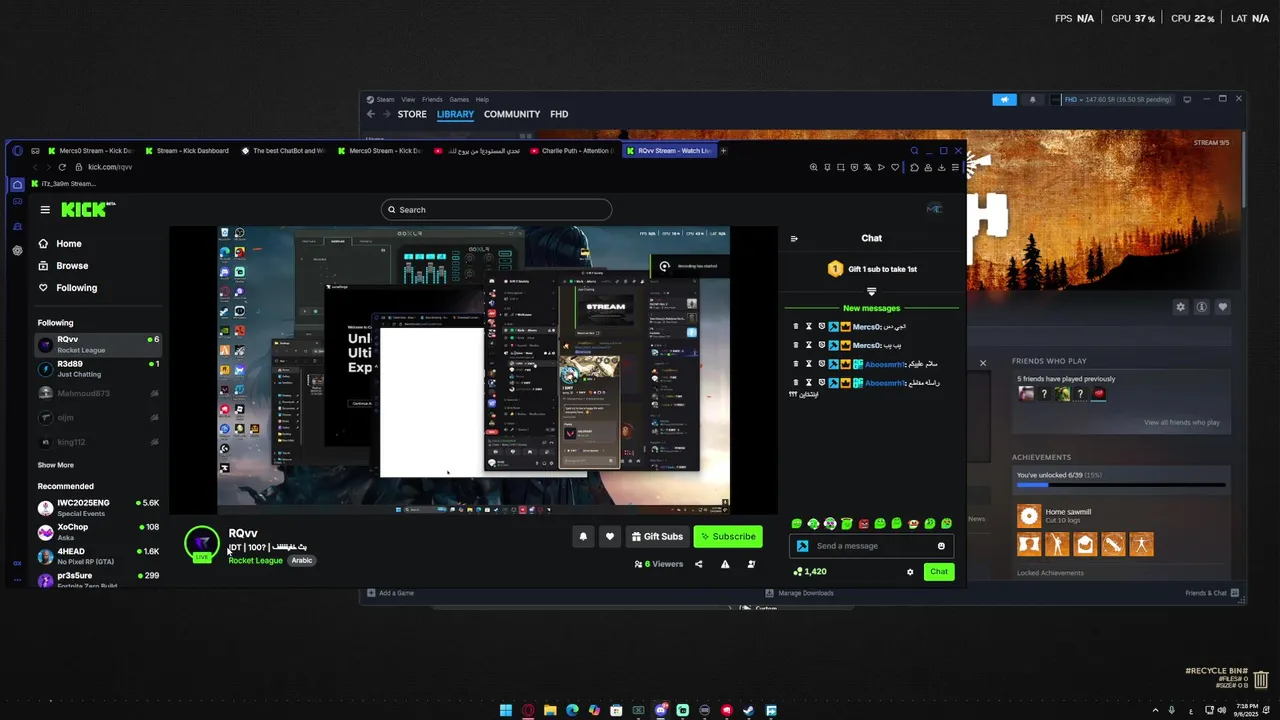Image resolution: width=1280 pixels, height=720 pixels.
Task: Click the heart follow button under stream
Action: point(609,537)
